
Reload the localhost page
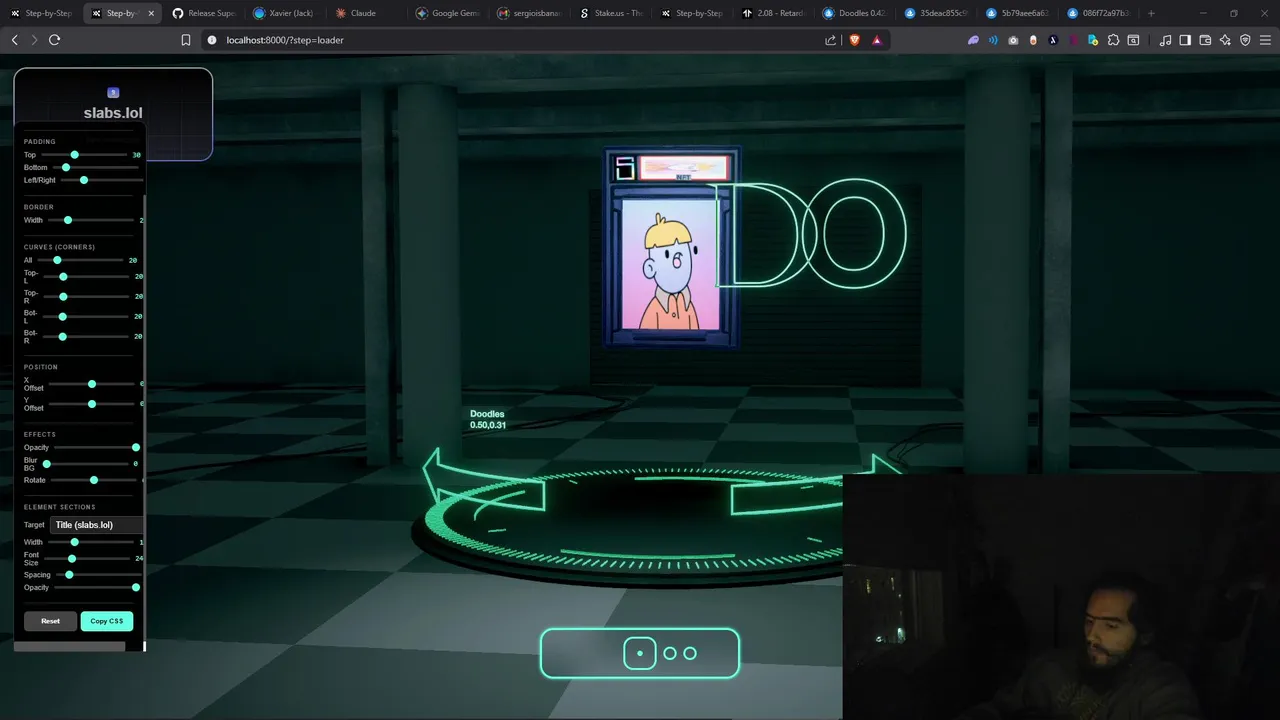(x=54, y=40)
